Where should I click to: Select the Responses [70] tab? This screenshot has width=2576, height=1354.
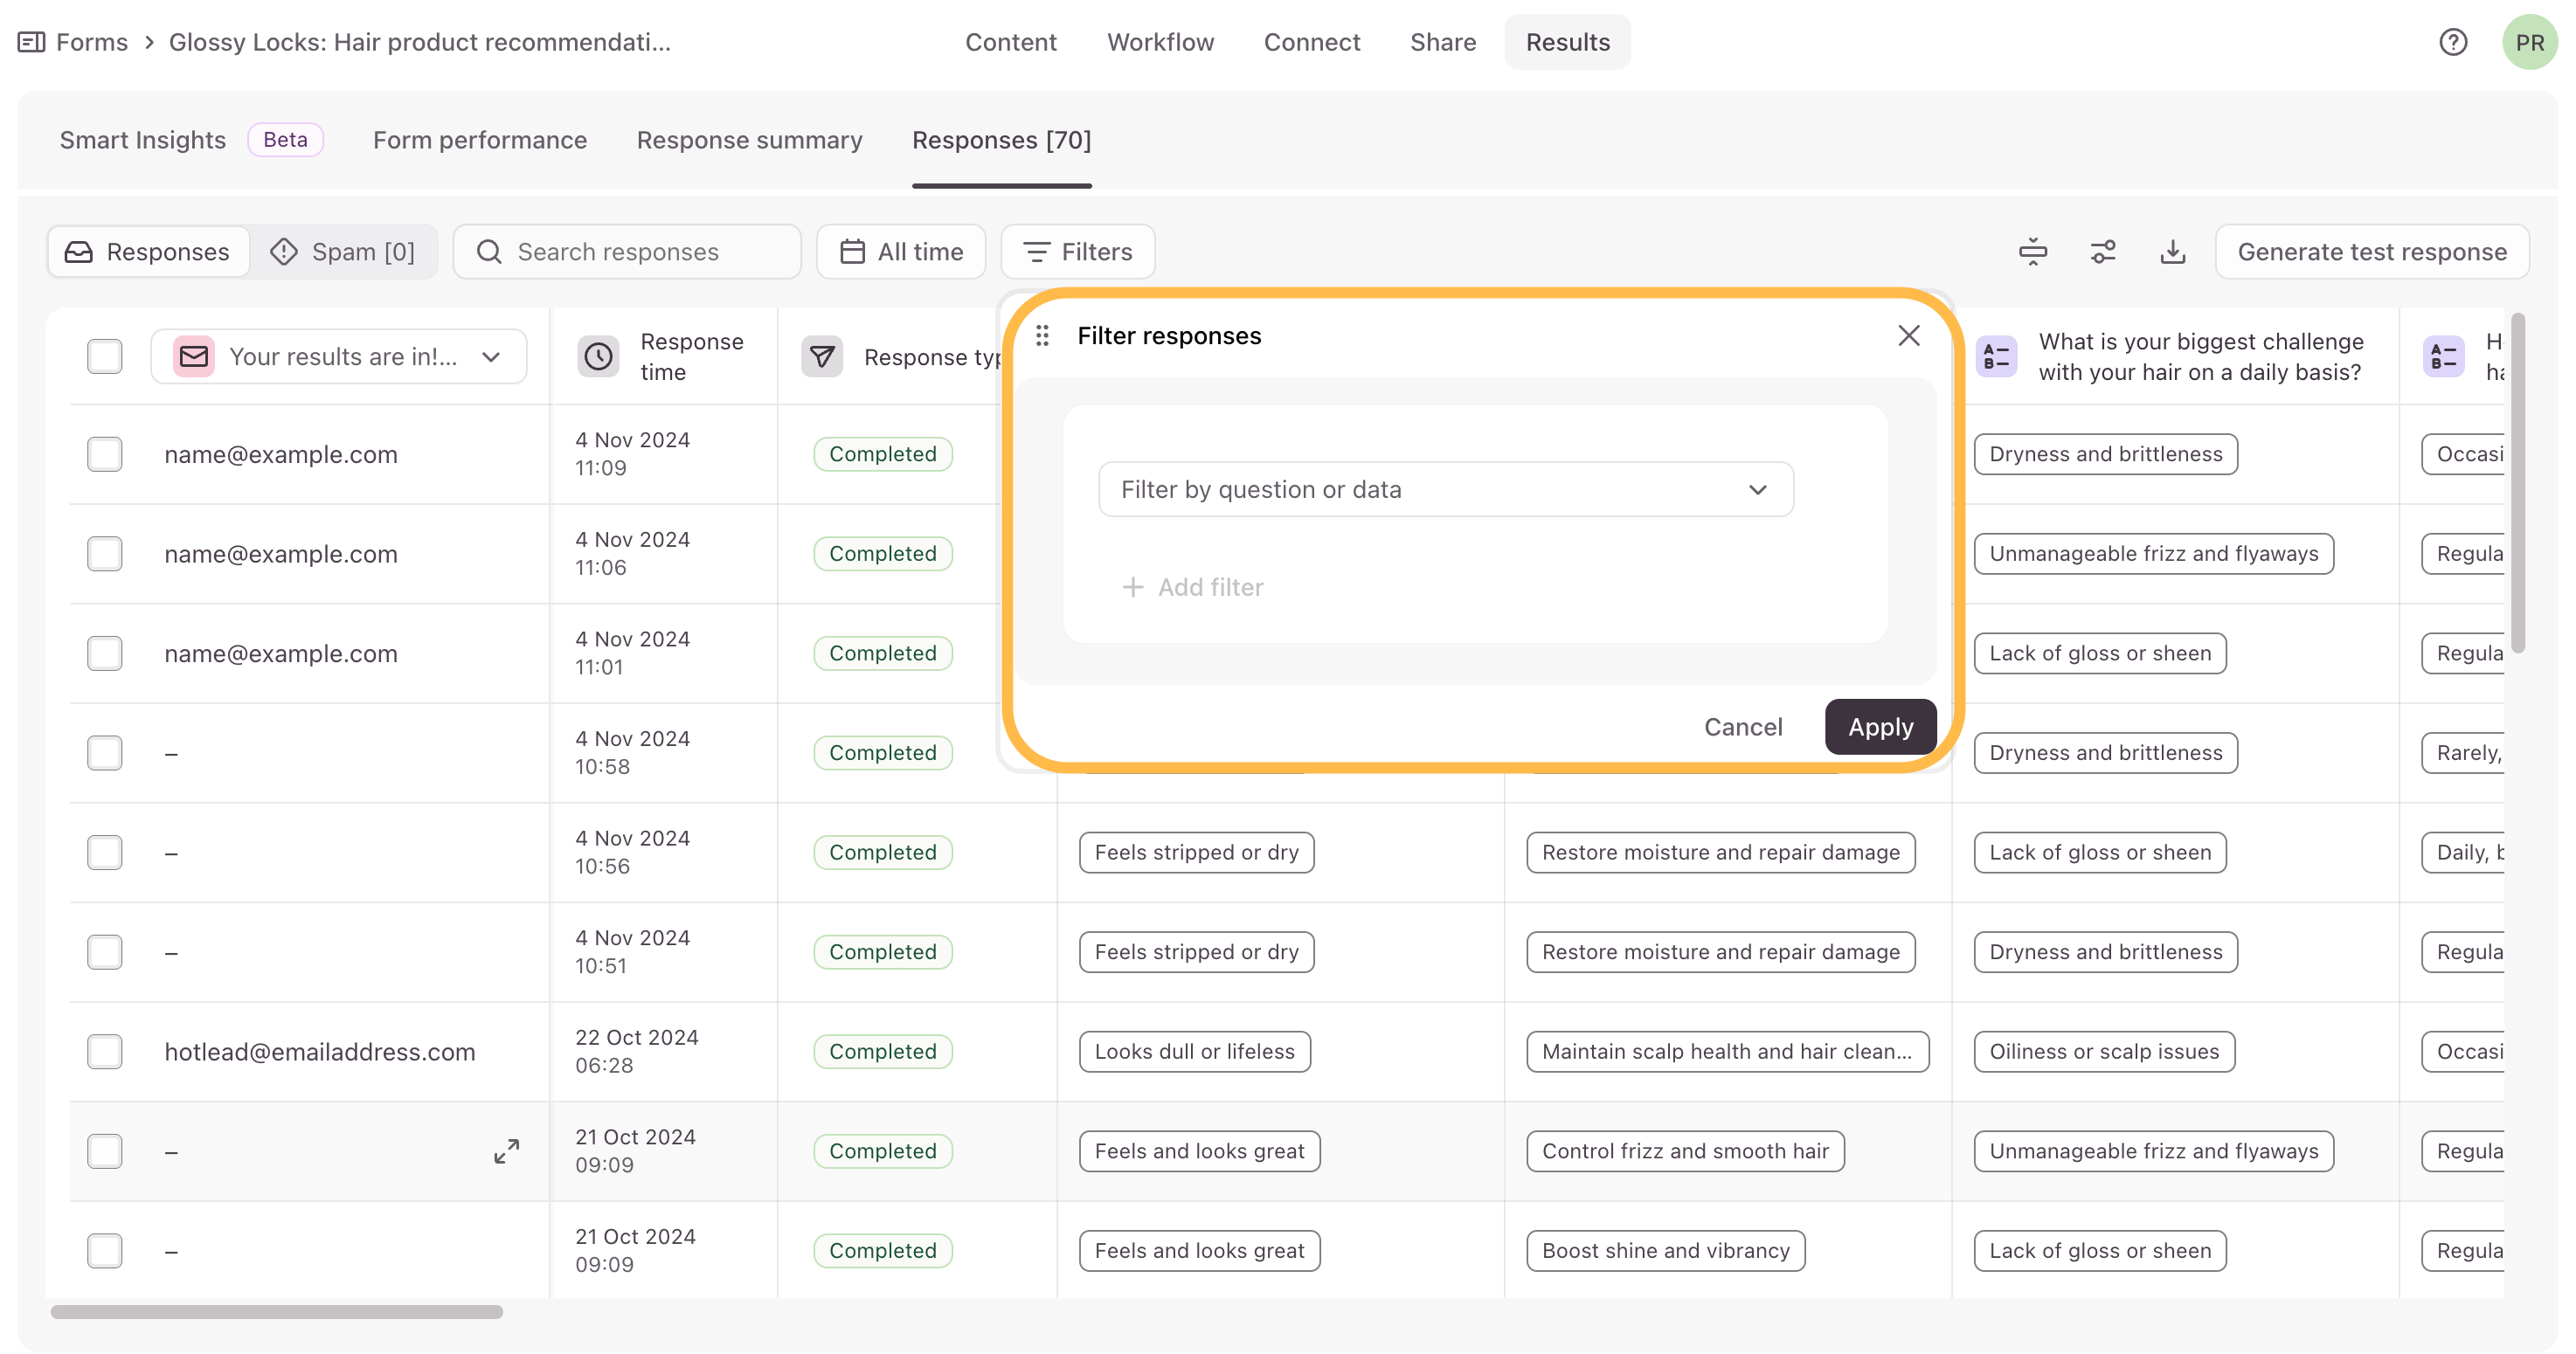point(1001,140)
